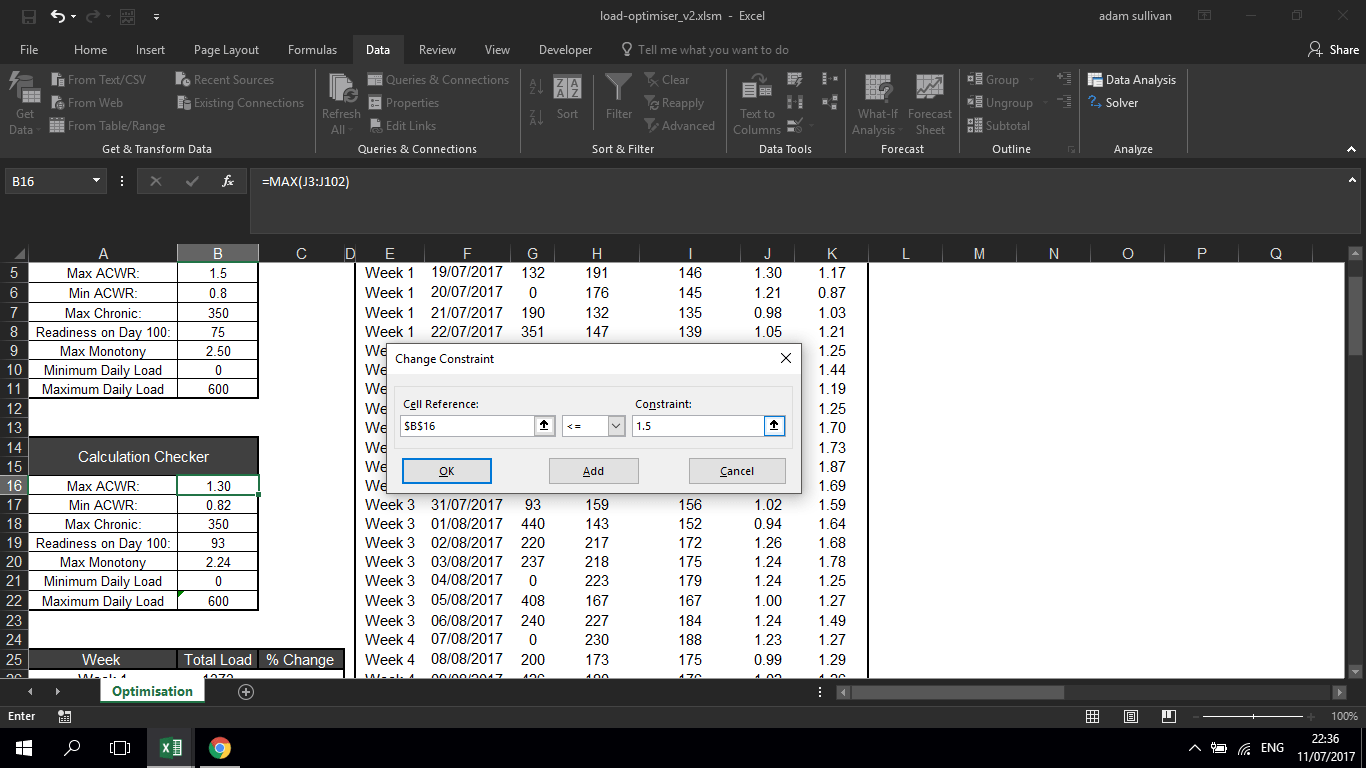The width and height of the screenshot is (1366, 768).
Task: Select the Optimisation sheet tab
Action: [x=152, y=690]
